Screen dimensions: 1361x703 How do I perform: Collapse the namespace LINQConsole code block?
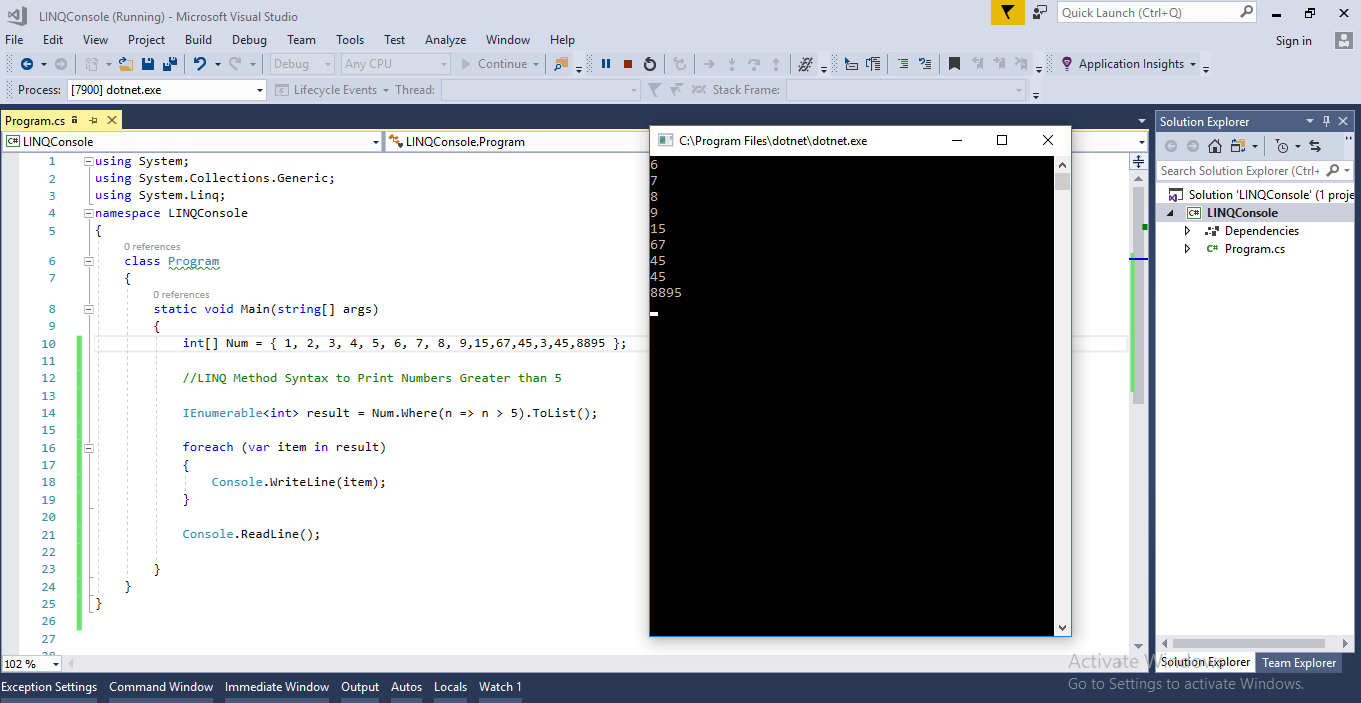(88, 213)
